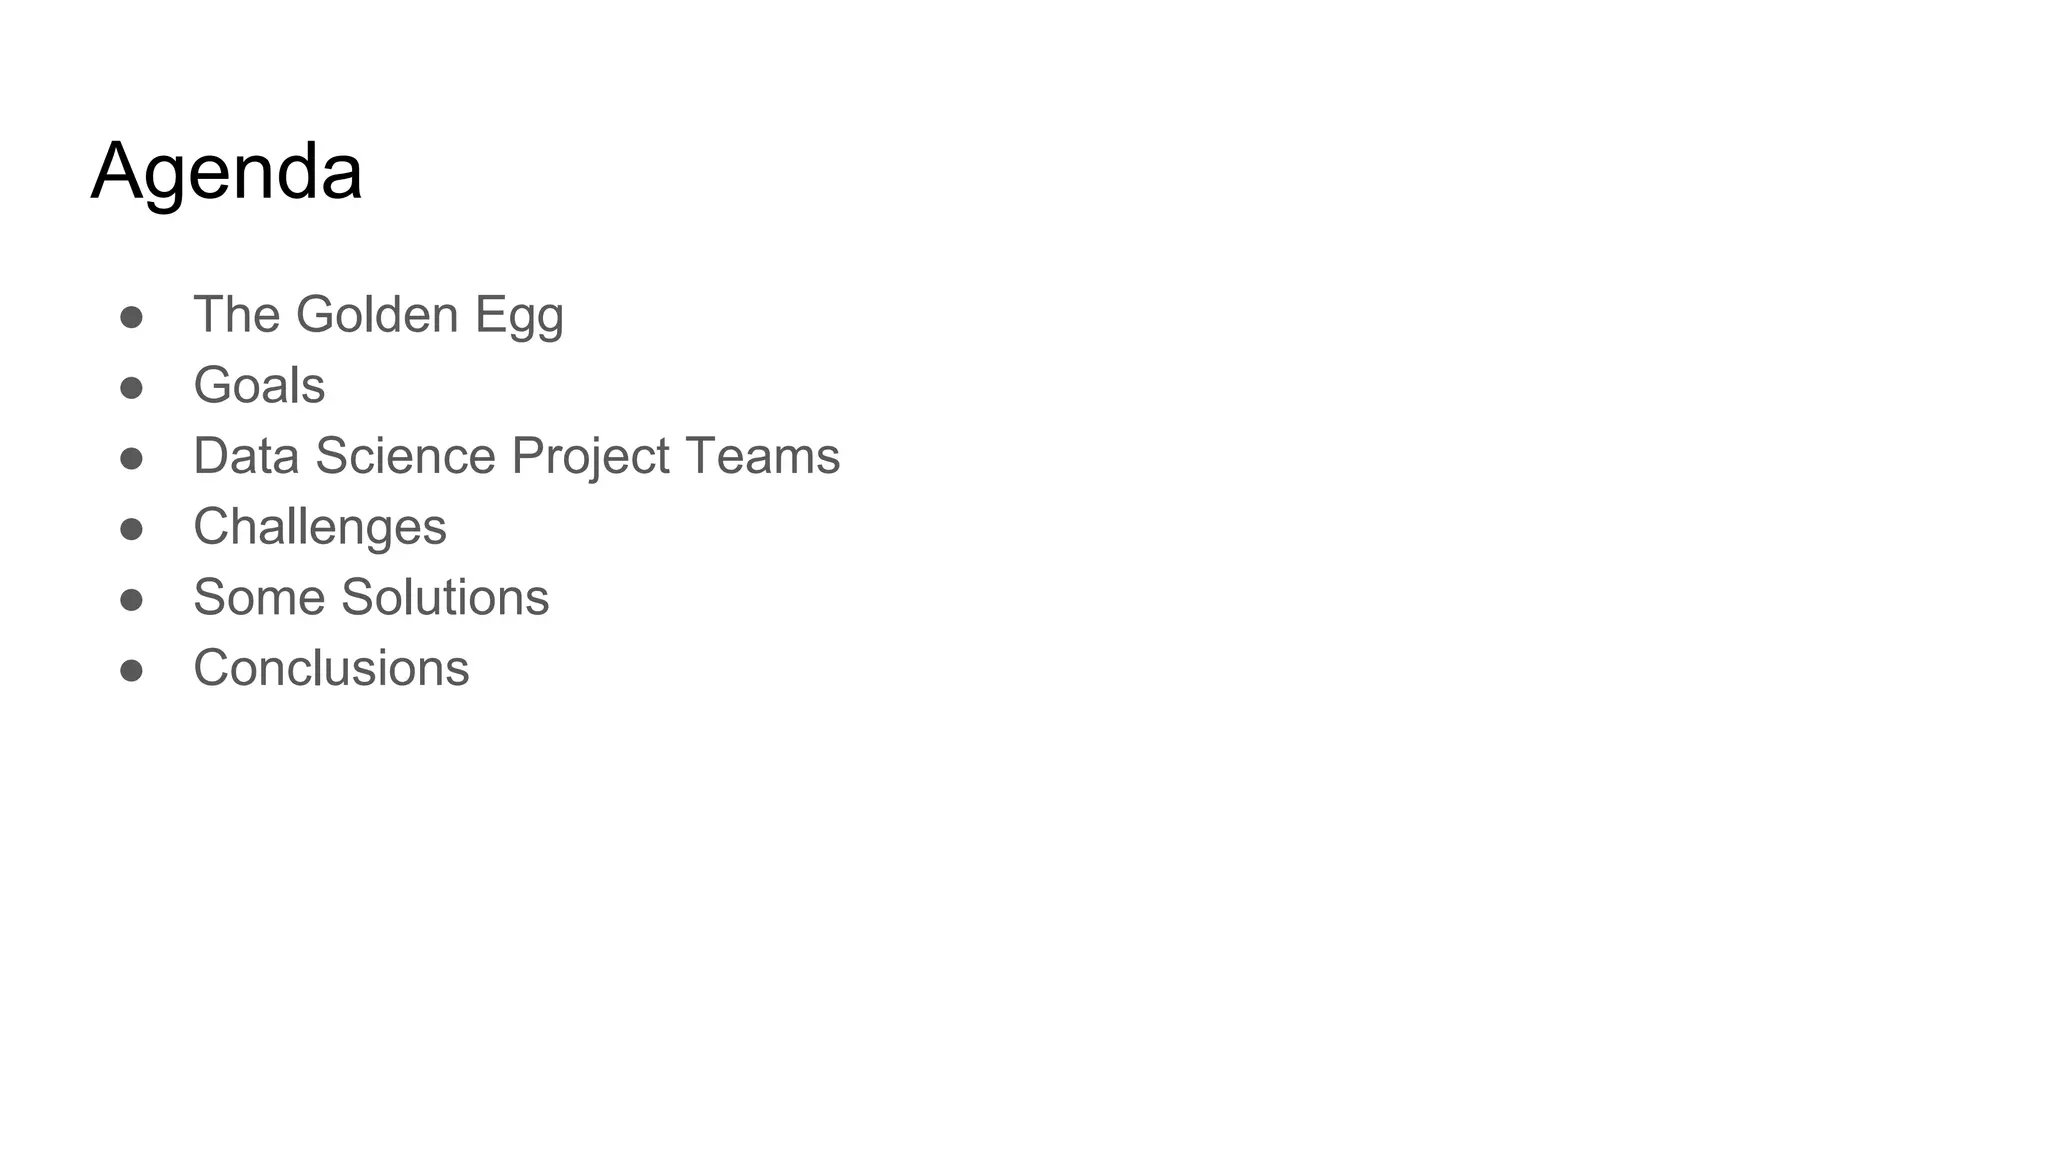Click the word 'Solutions' in fifth bullet
Viewport: 2048px width, 1152px height.
(x=445, y=597)
